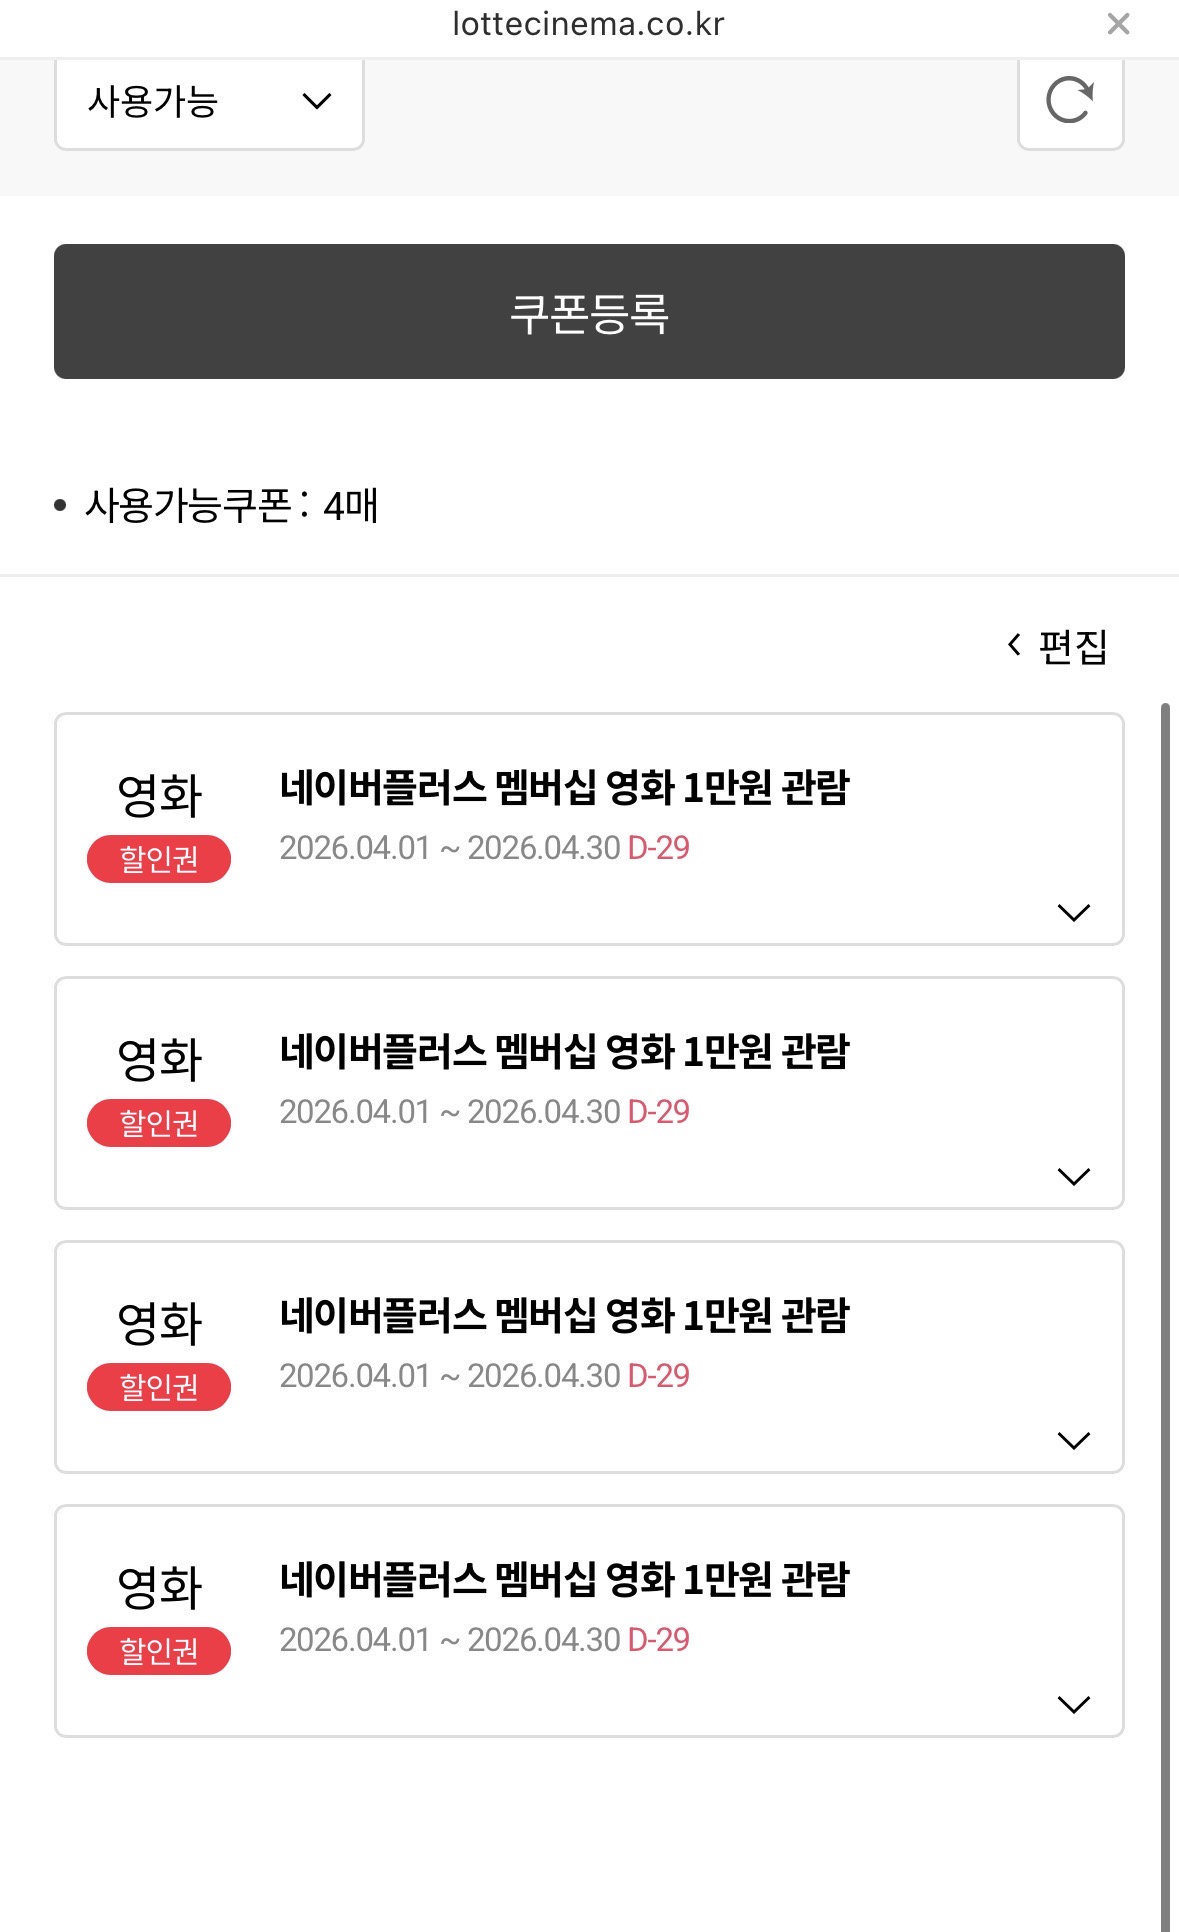Expand the third coupon details chevron
This screenshot has height=1932, width=1179.
coord(1073,1440)
